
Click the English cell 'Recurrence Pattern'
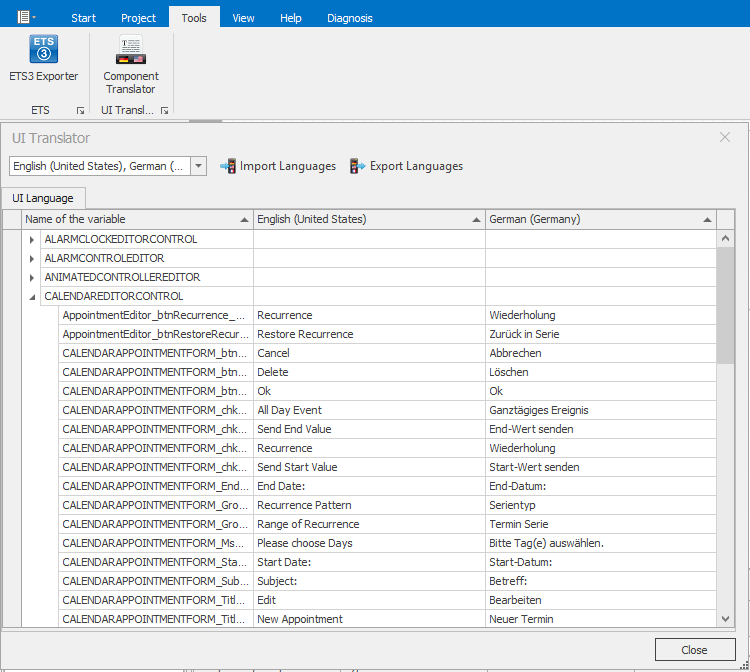(369, 505)
